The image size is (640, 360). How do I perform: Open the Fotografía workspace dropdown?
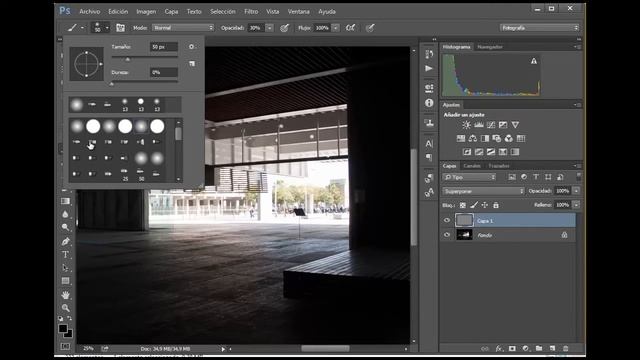540,28
